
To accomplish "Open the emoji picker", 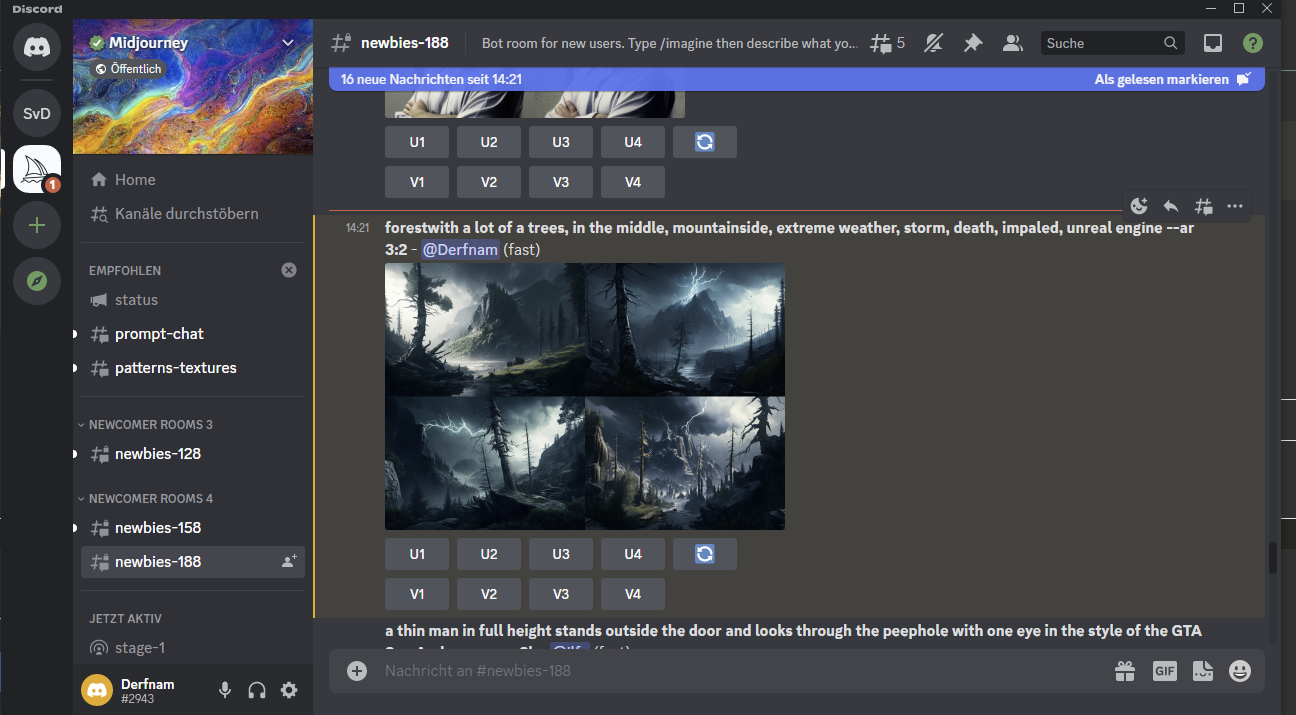I will tap(1240, 671).
